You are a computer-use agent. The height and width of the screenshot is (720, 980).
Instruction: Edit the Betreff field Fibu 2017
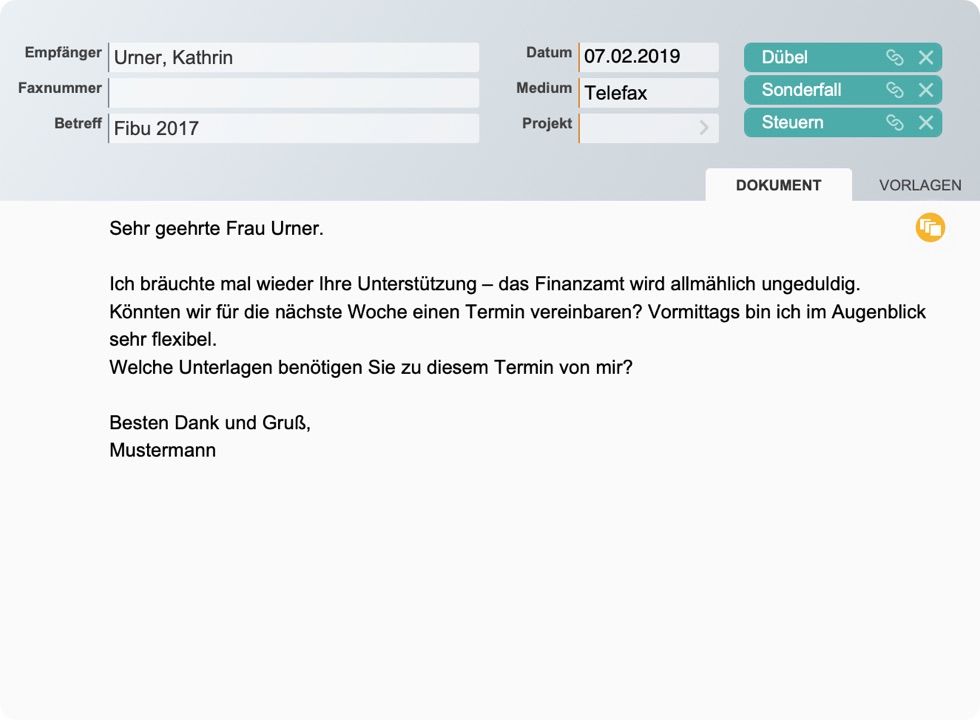[294, 128]
